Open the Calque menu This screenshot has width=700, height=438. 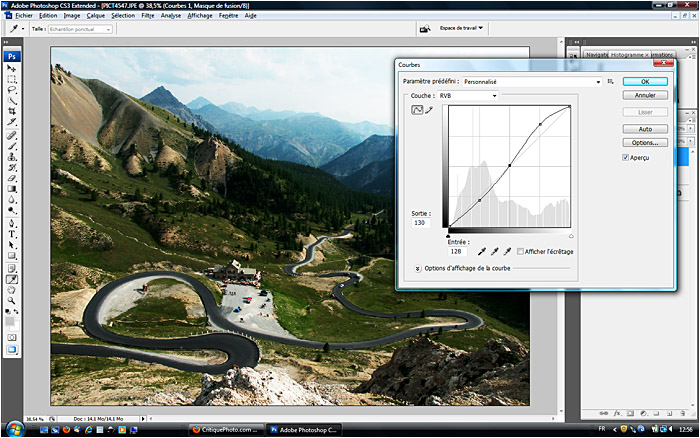tap(95, 16)
